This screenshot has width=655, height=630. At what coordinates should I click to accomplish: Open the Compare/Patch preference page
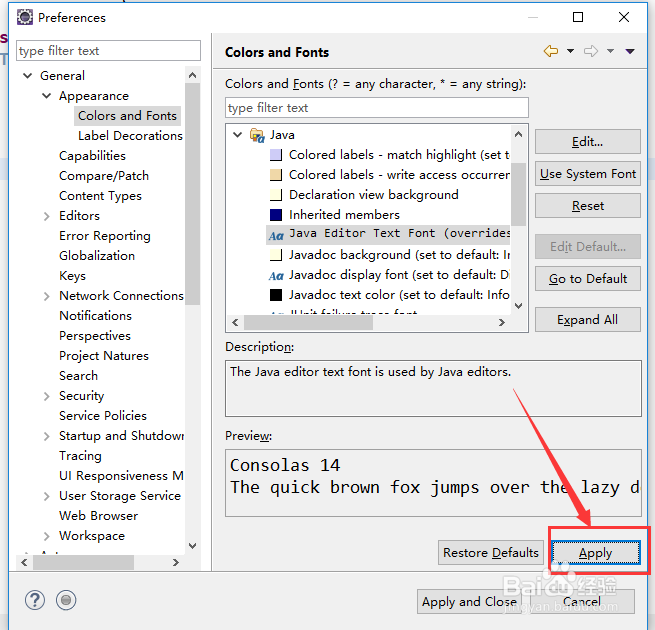click(x=104, y=176)
